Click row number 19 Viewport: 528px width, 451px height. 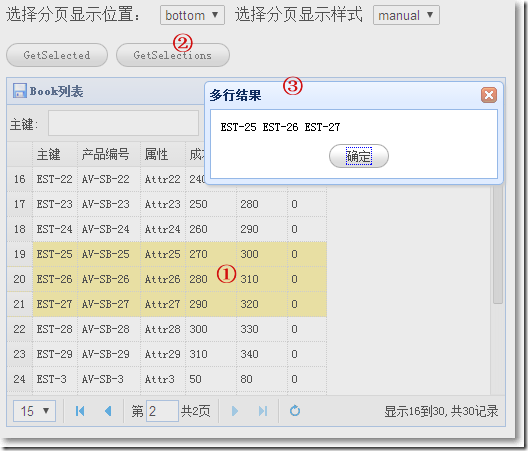pyautogui.click(x=19, y=254)
